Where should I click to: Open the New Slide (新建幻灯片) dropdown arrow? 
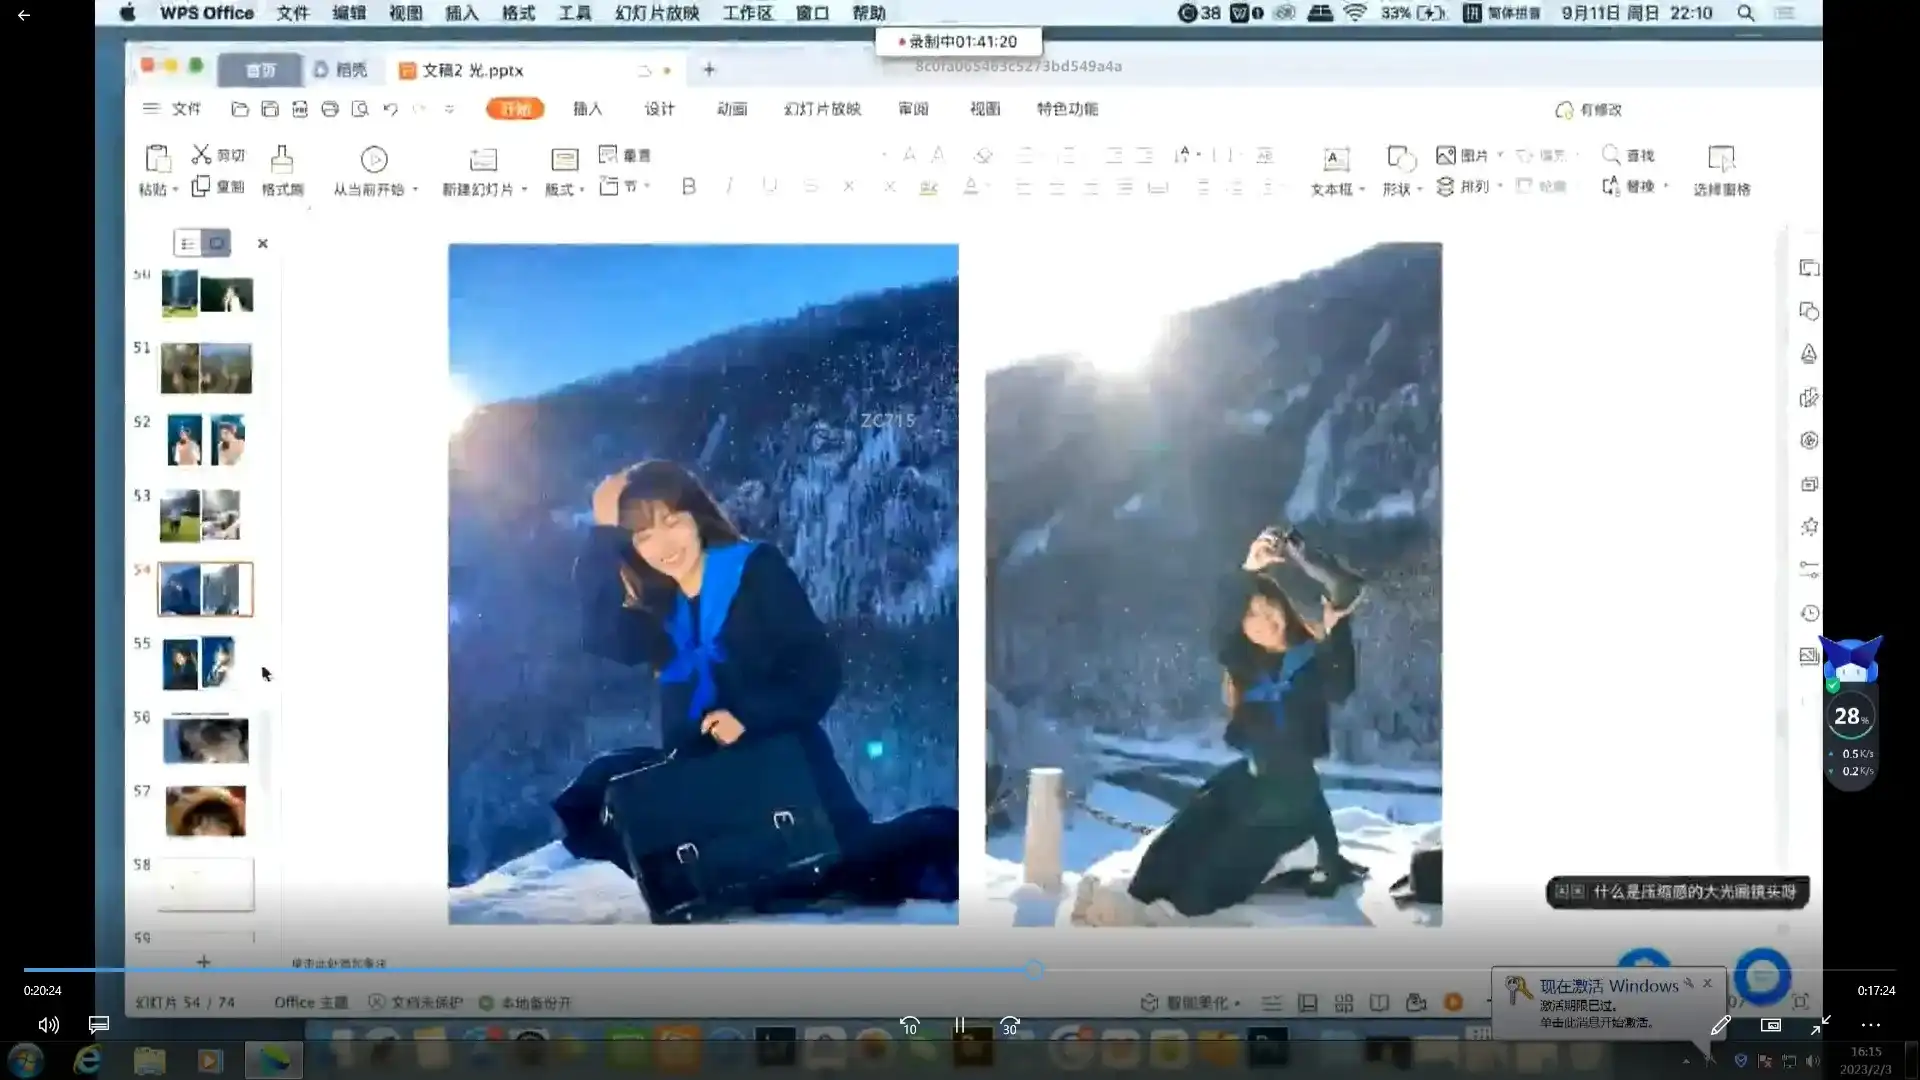[524, 188]
